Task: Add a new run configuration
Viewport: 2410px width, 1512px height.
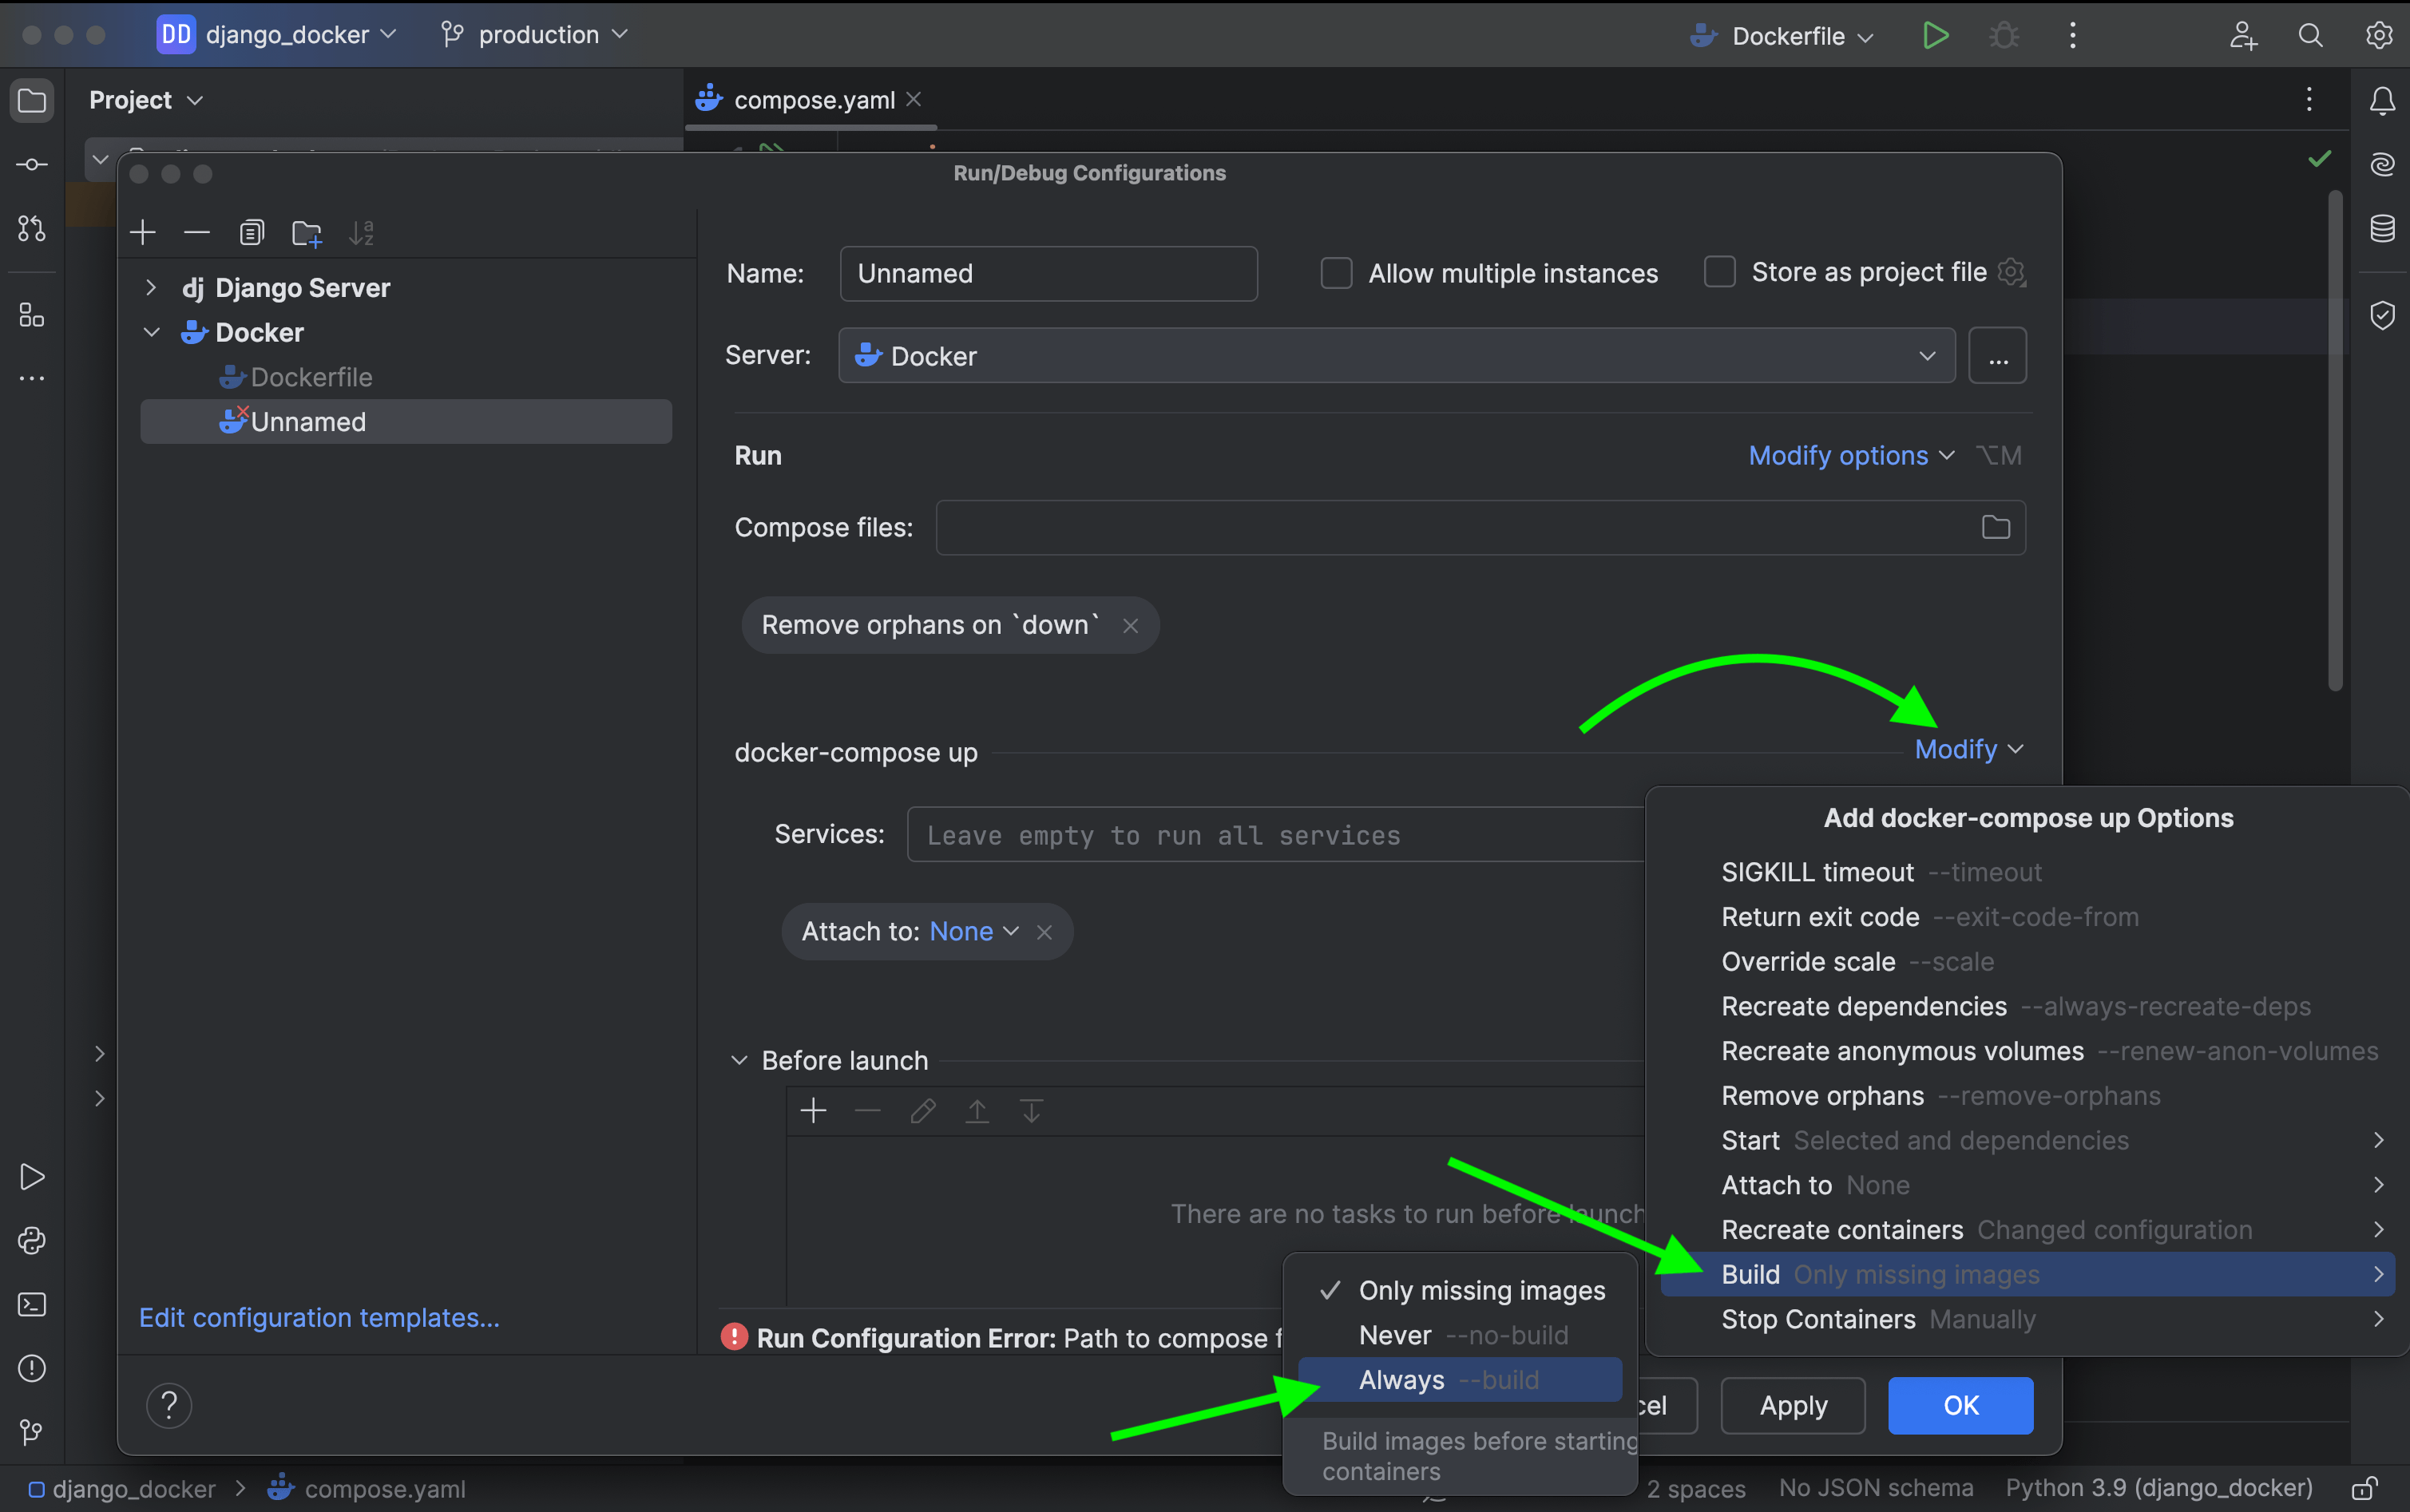Action: pyautogui.click(x=142, y=232)
